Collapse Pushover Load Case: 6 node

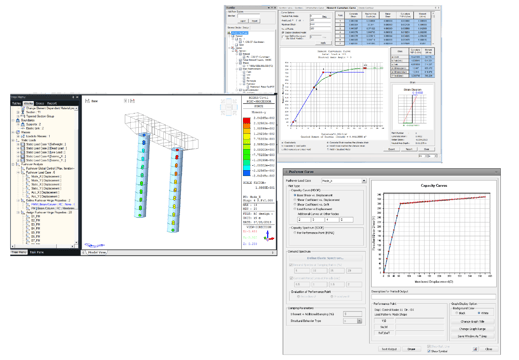click(x=18, y=173)
